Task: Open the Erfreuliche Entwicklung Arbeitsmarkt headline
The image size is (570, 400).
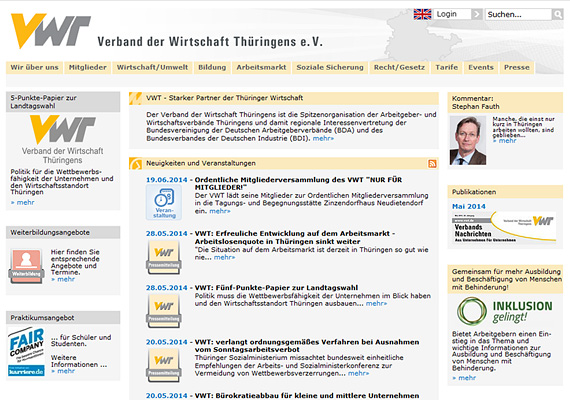Action: (295, 237)
